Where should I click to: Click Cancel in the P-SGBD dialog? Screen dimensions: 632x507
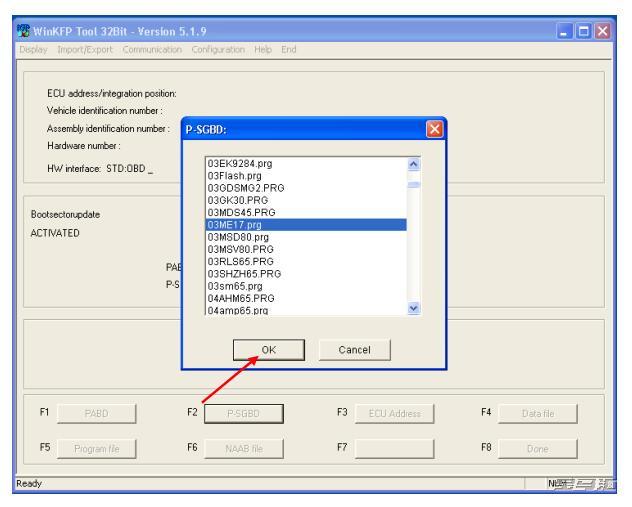354,349
